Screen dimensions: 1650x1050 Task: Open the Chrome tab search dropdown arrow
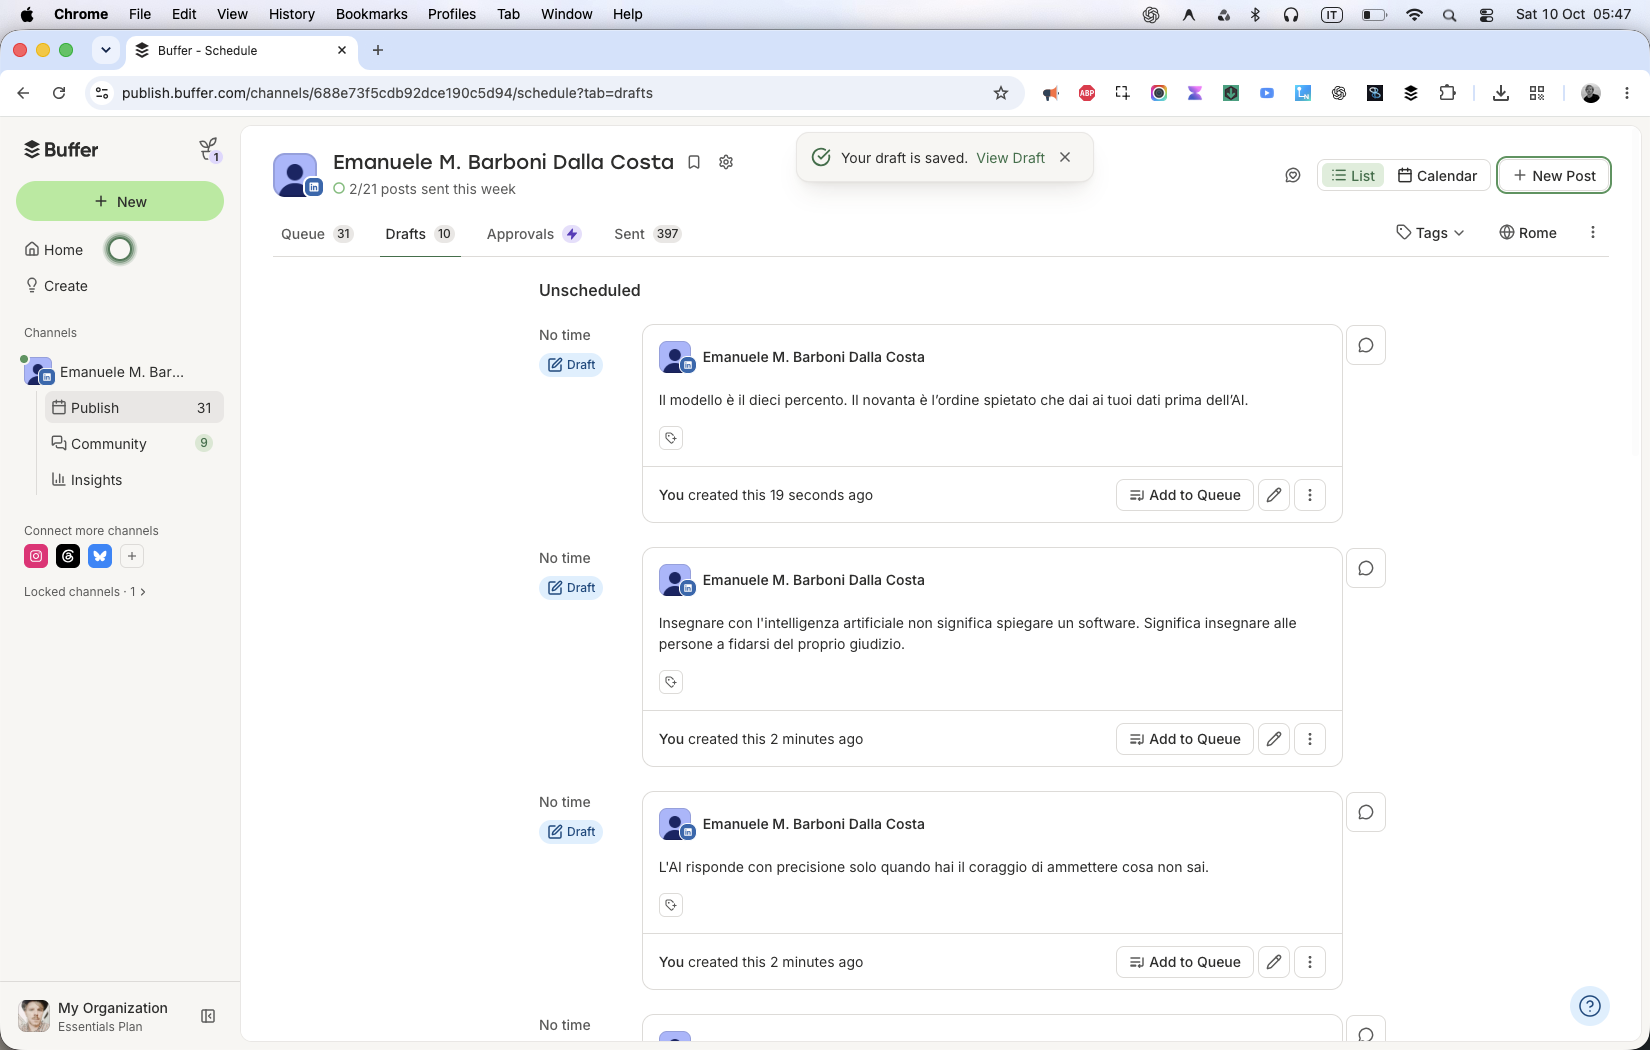(106, 50)
